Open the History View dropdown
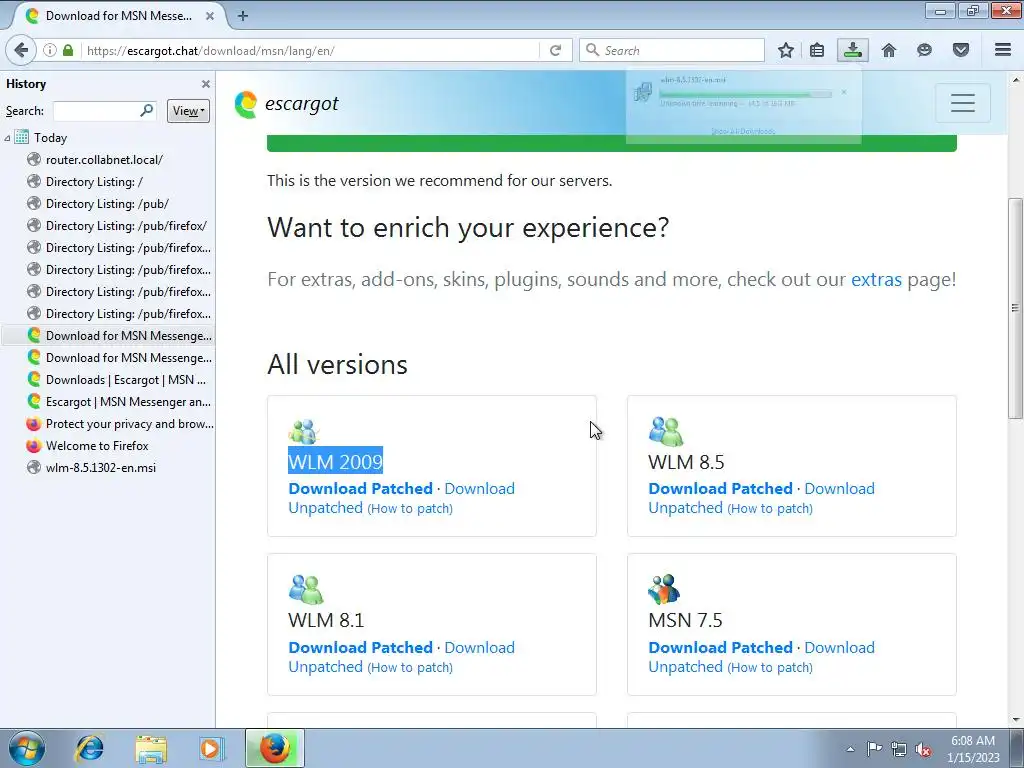Image resolution: width=1024 pixels, height=768 pixels. (188, 111)
